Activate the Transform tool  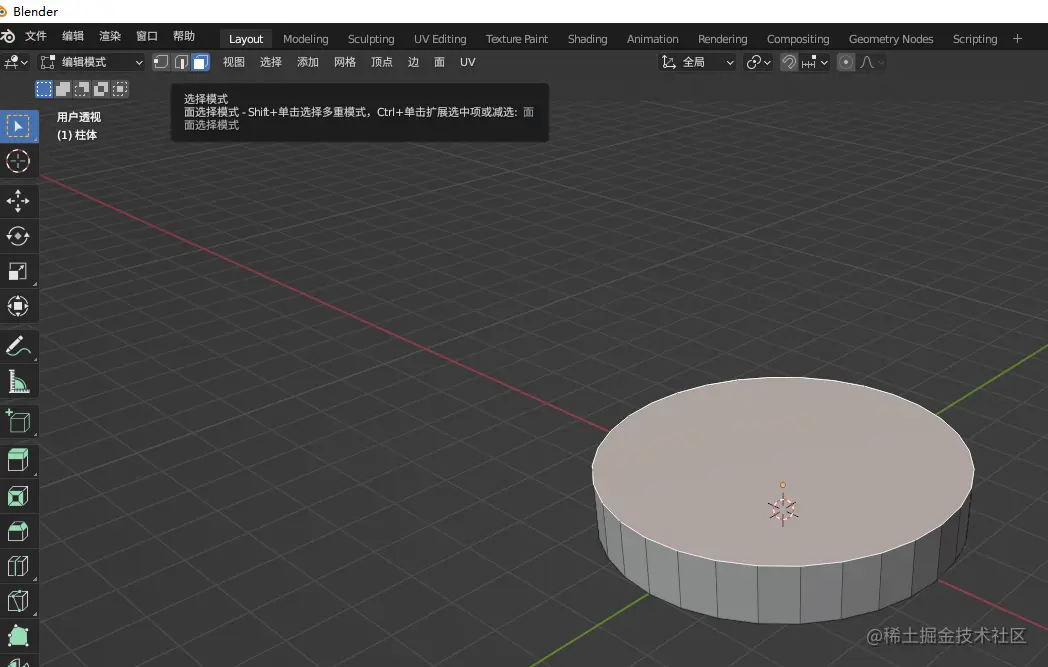18,306
